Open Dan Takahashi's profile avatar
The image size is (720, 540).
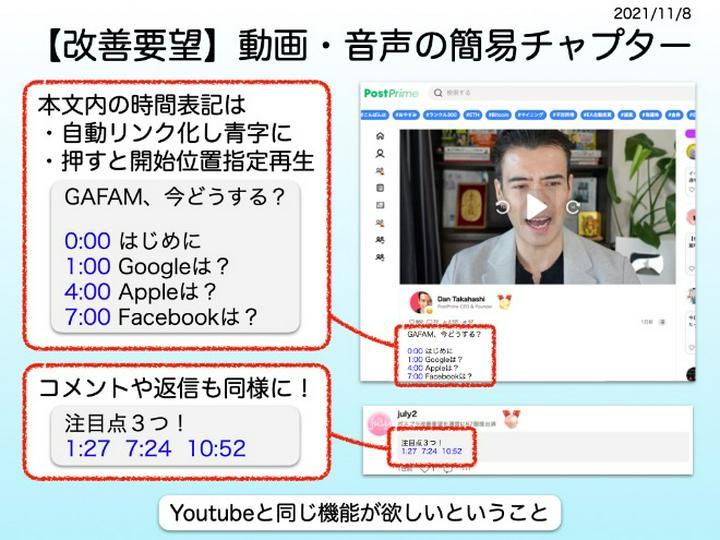click(x=421, y=302)
